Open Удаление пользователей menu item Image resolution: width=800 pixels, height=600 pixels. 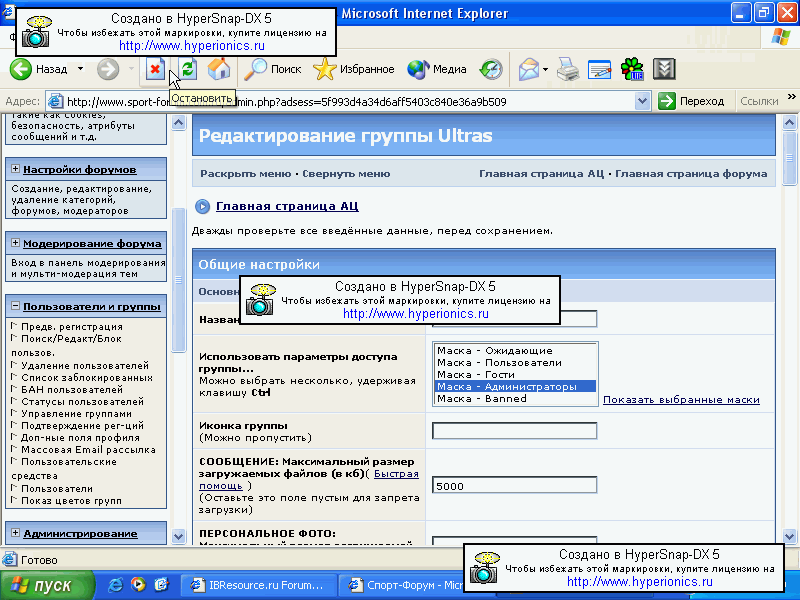pos(85,365)
